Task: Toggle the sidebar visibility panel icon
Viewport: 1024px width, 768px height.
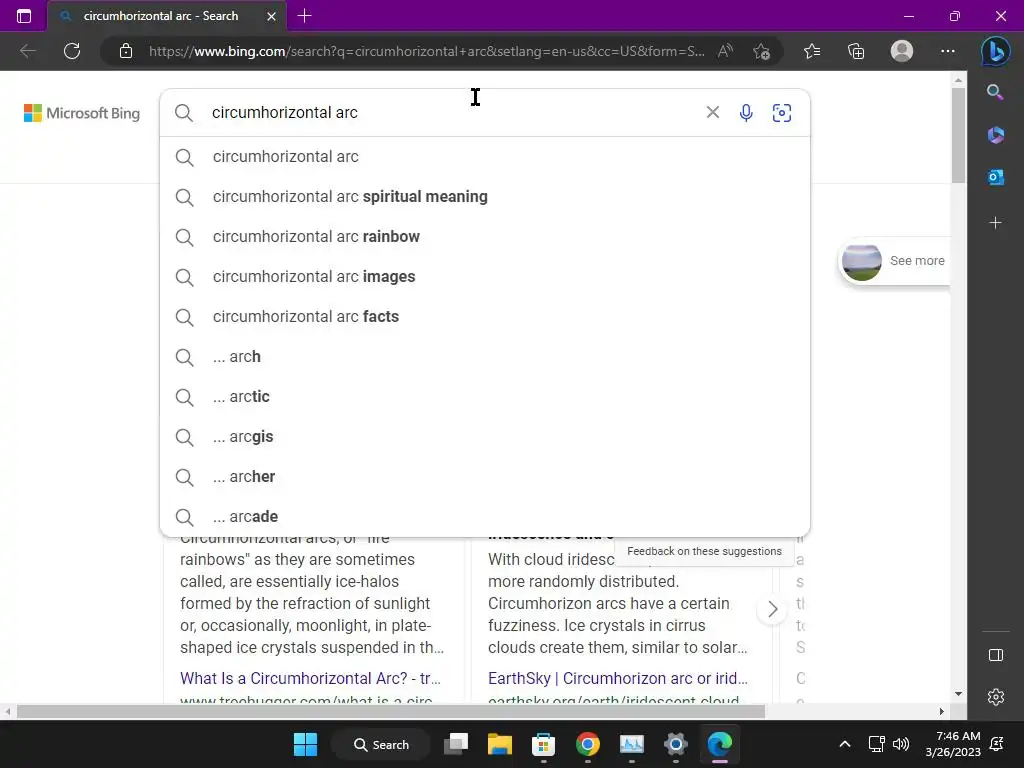Action: pos(996,655)
